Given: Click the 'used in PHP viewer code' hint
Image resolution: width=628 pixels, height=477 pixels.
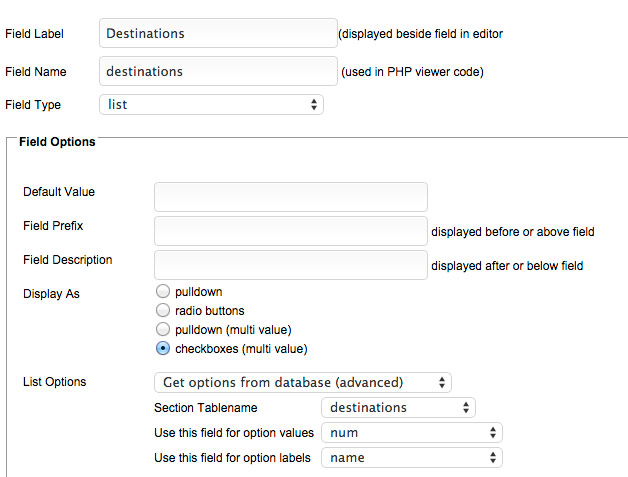Looking at the screenshot, I should tap(413, 72).
